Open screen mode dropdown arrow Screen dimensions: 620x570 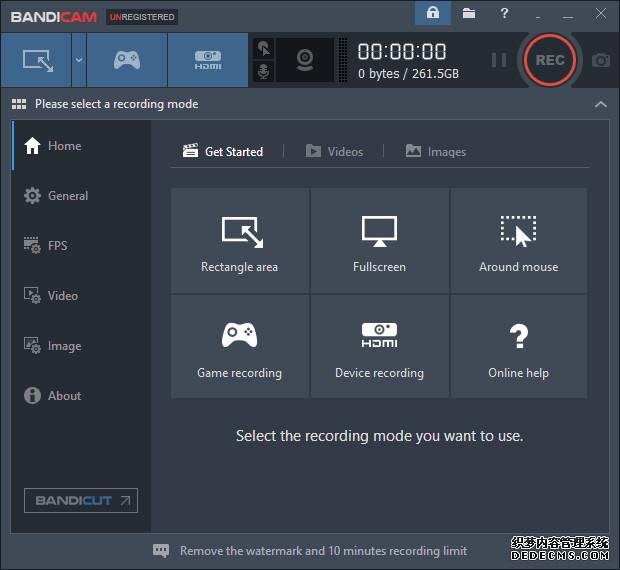[x=79, y=60]
